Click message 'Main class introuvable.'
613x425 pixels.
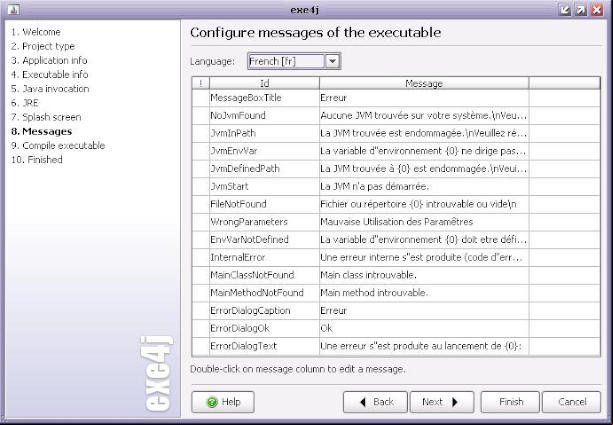424,275
